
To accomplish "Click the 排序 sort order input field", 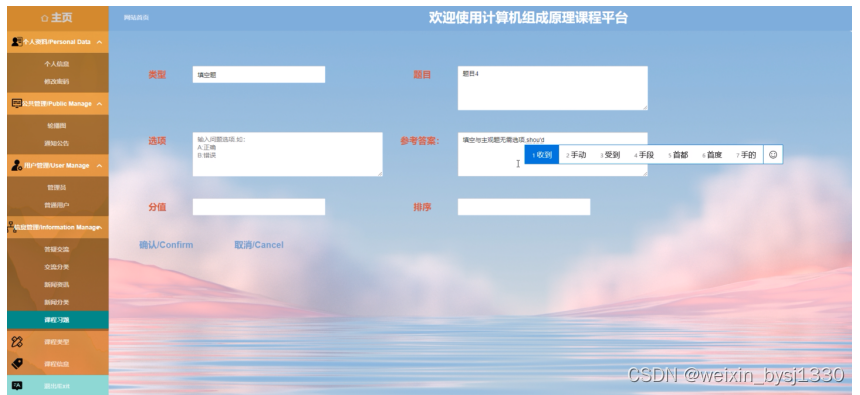I will 524,207.
